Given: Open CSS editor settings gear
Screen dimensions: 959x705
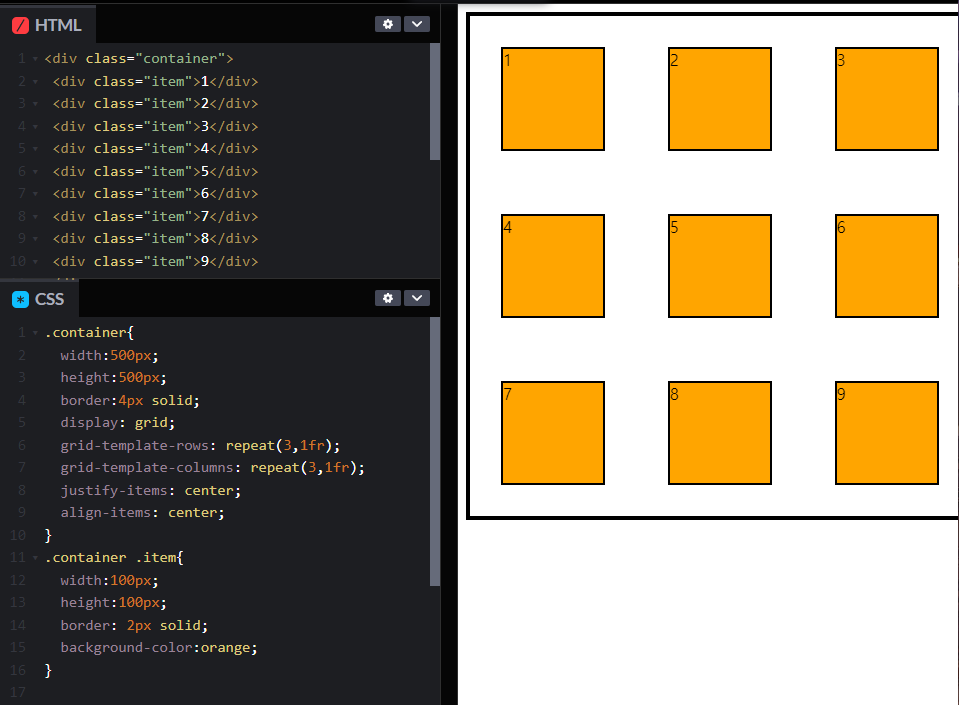Looking at the screenshot, I should (388, 298).
